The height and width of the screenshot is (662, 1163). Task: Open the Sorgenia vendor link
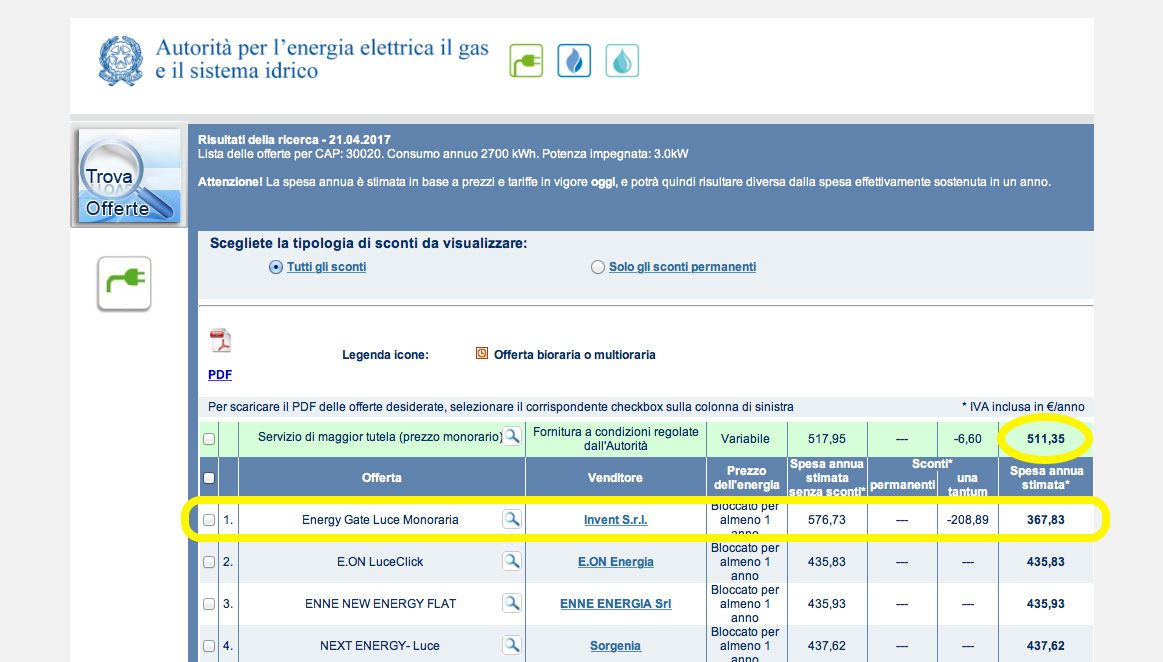click(616, 646)
